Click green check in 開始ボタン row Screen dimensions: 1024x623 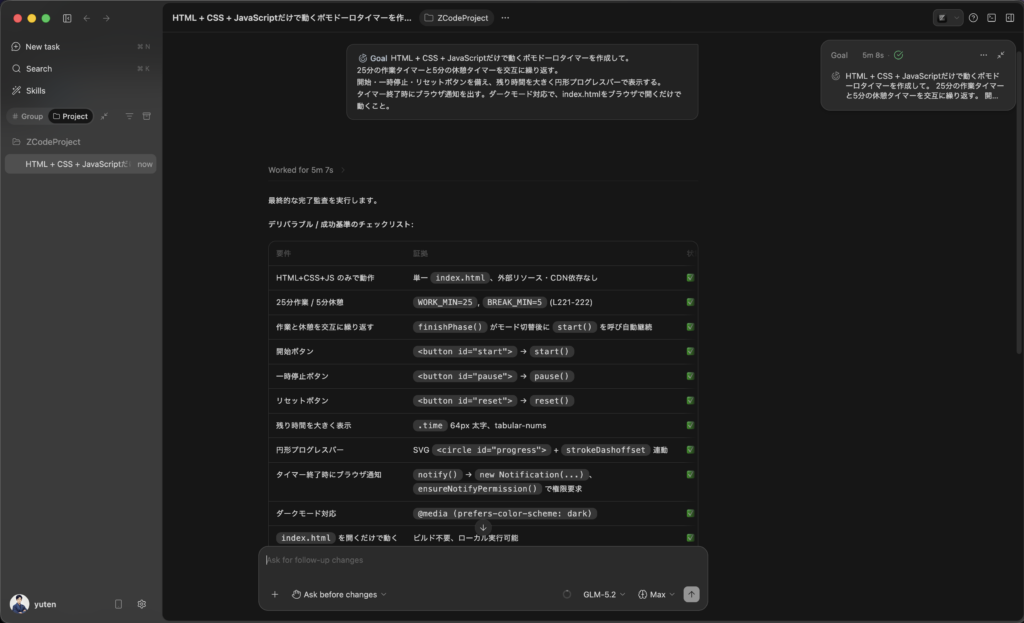pos(690,351)
